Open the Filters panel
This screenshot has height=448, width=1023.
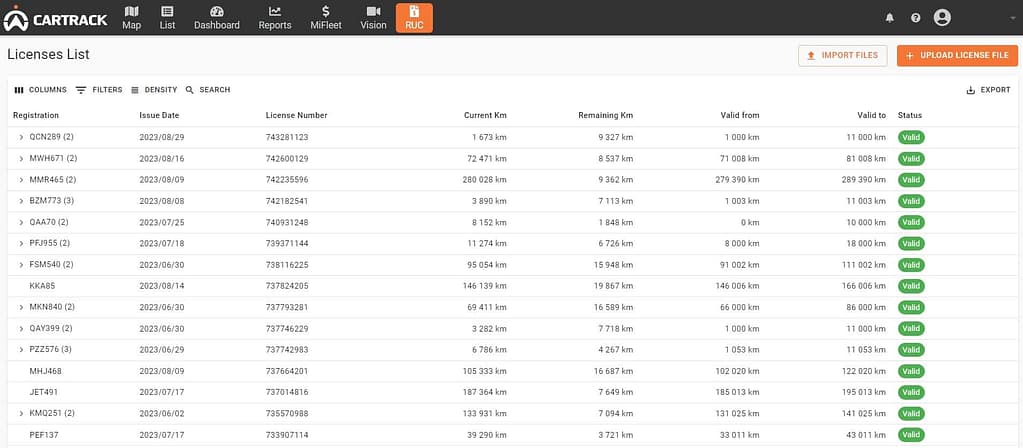click(99, 90)
